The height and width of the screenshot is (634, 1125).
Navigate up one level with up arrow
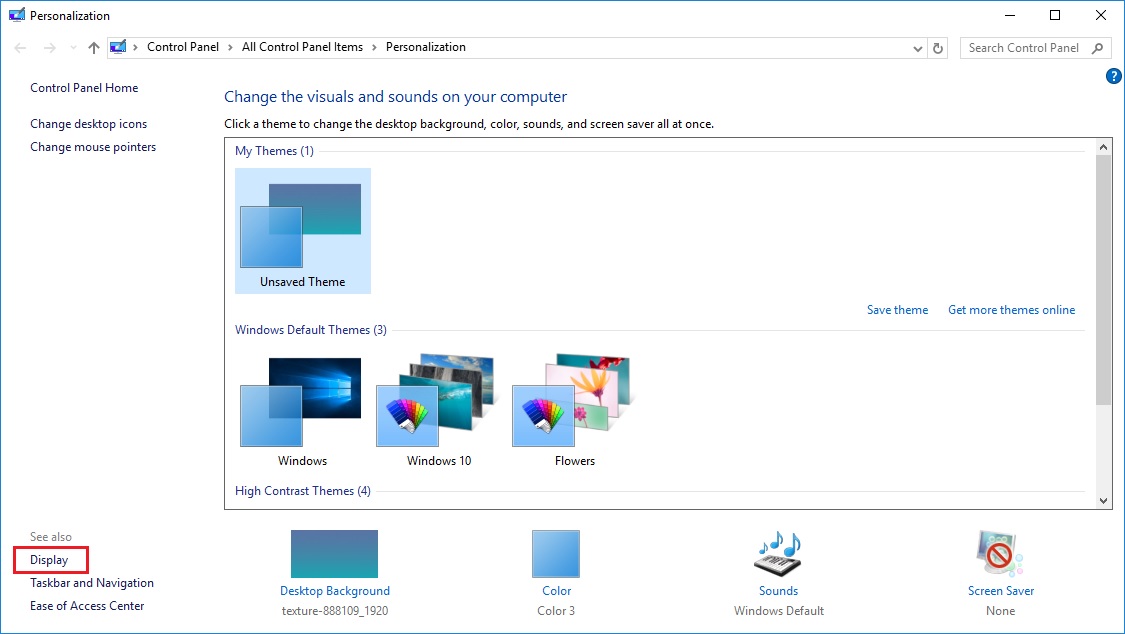(94, 48)
